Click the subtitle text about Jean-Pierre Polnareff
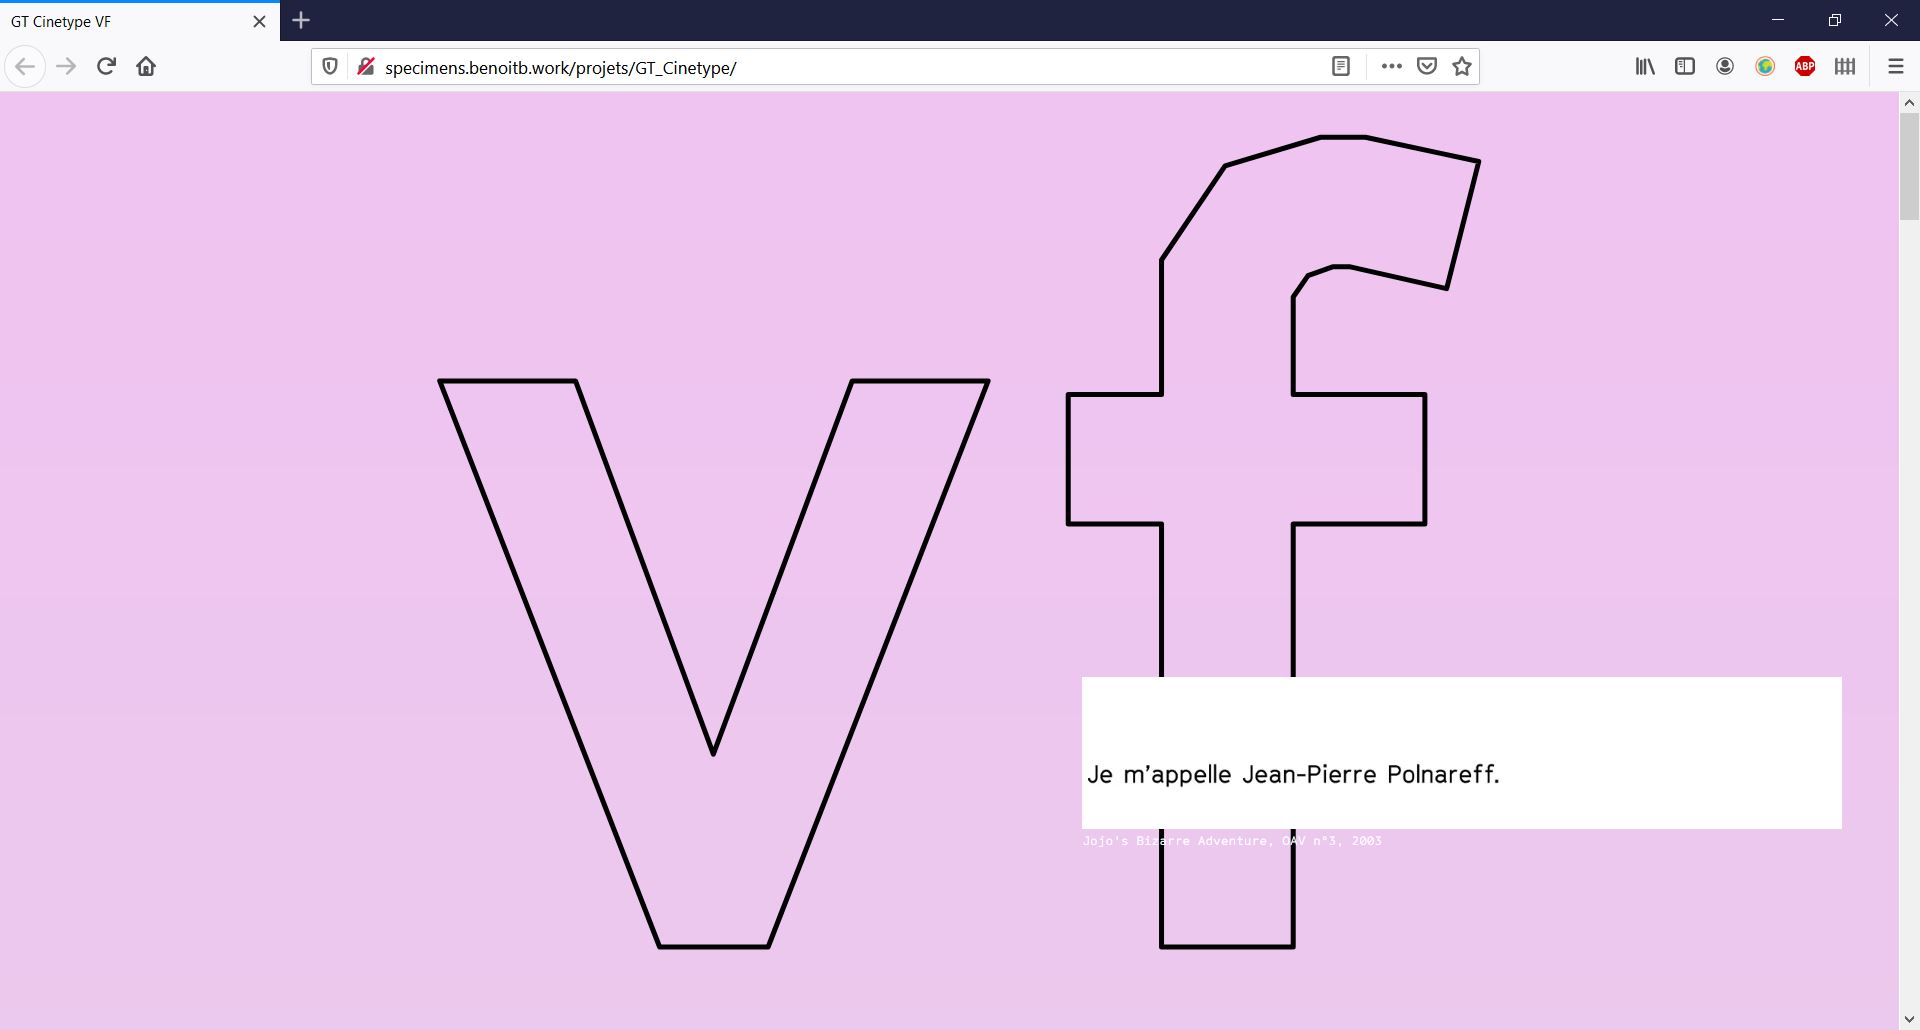 click(1293, 775)
